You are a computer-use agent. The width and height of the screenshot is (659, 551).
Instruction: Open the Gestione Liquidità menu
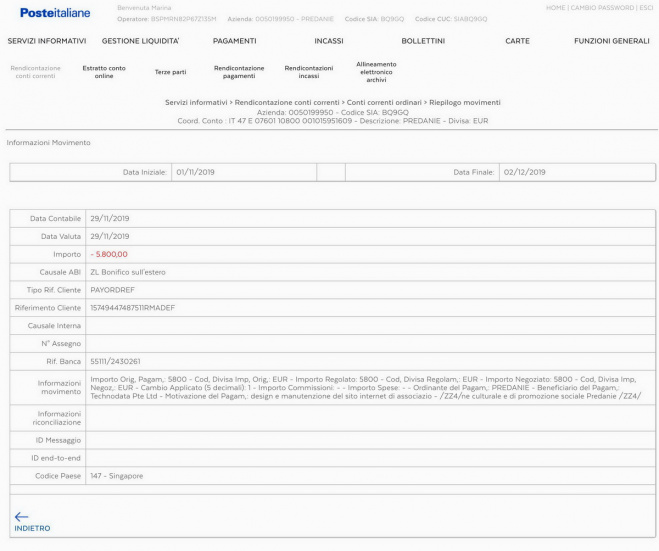tap(140, 41)
